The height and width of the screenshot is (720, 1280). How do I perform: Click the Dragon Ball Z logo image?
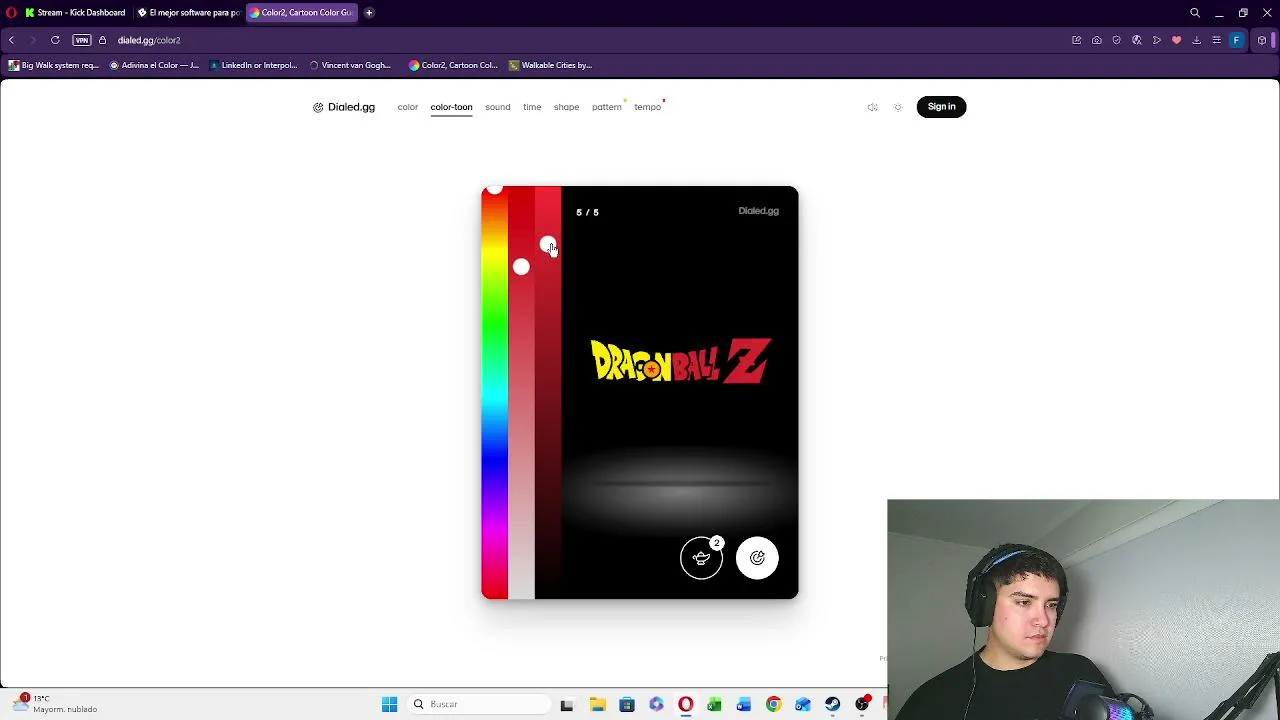[680, 361]
